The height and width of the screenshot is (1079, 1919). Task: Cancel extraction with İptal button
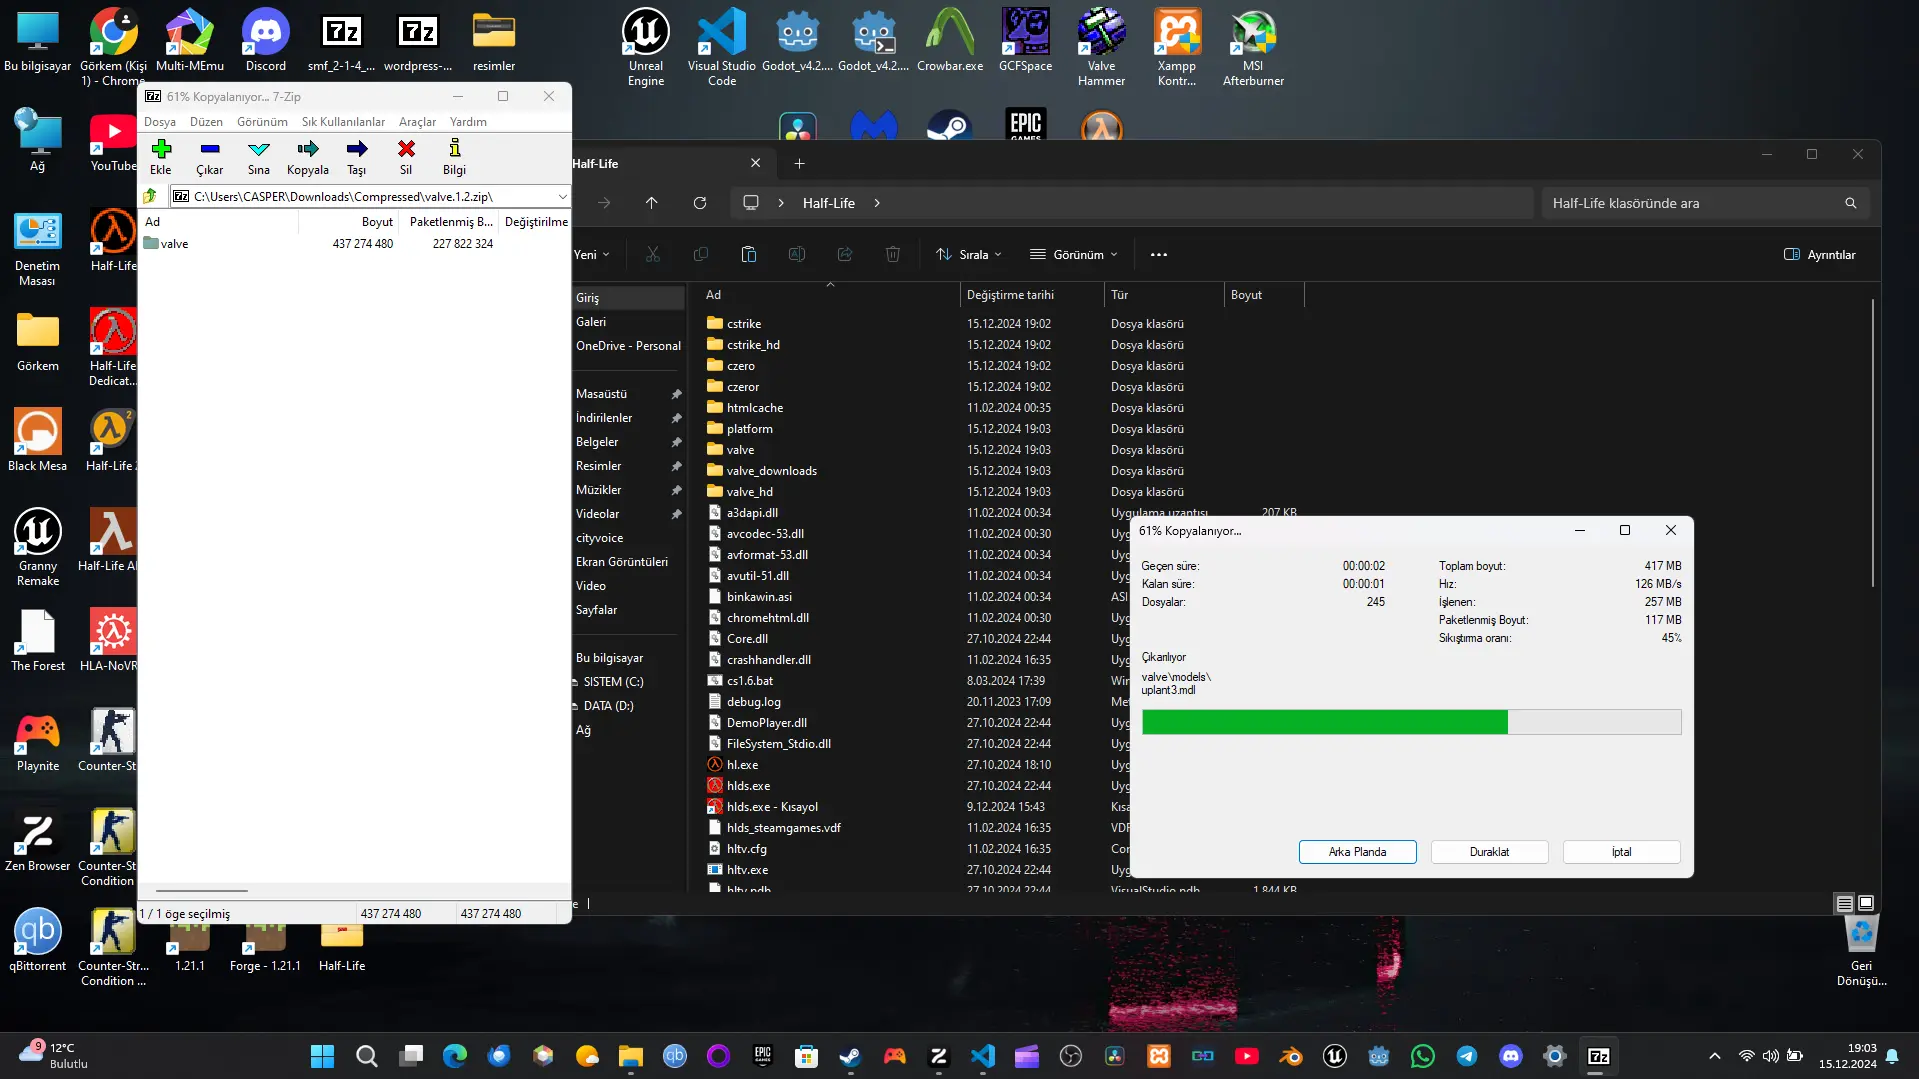1621,852
